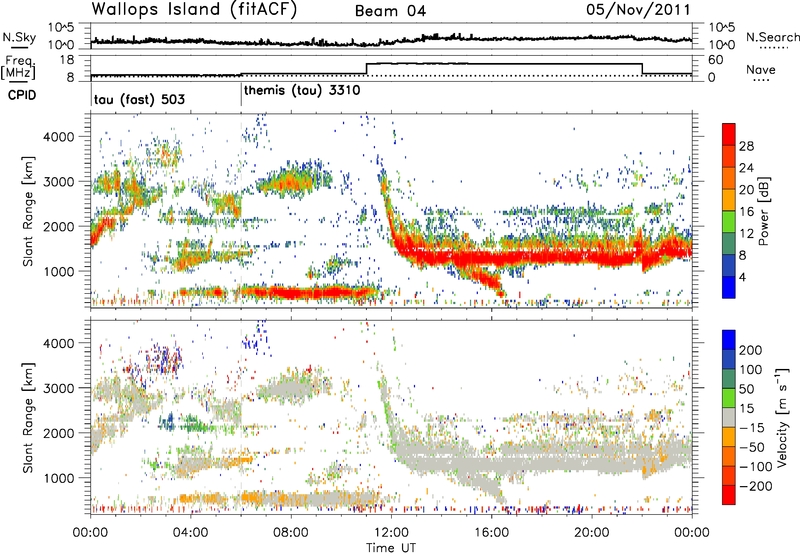800x554 pixels.
Task: Click the themis (tau) 3310 label
Action: pyautogui.click(x=302, y=91)
